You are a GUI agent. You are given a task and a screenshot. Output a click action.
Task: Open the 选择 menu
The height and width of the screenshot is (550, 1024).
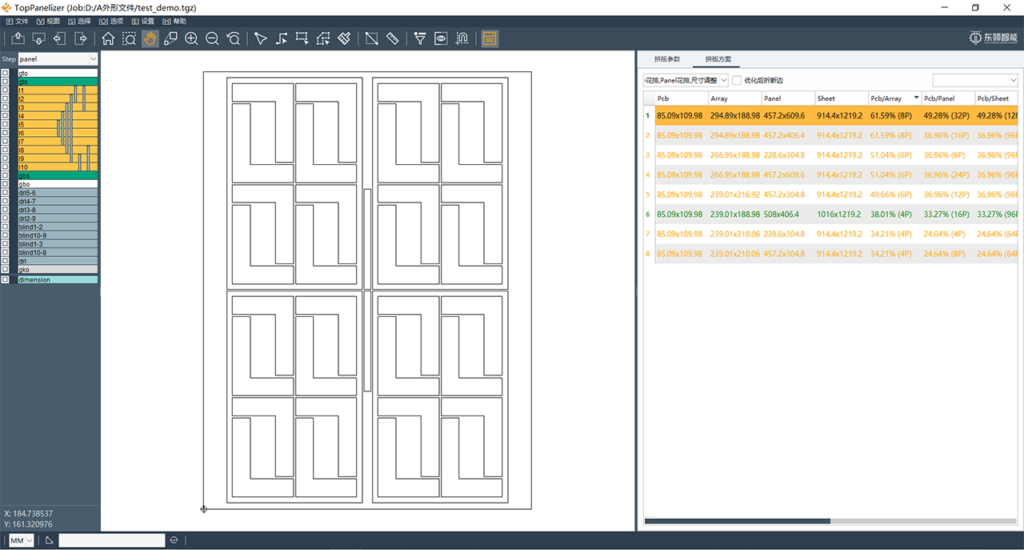pos(80,22)
